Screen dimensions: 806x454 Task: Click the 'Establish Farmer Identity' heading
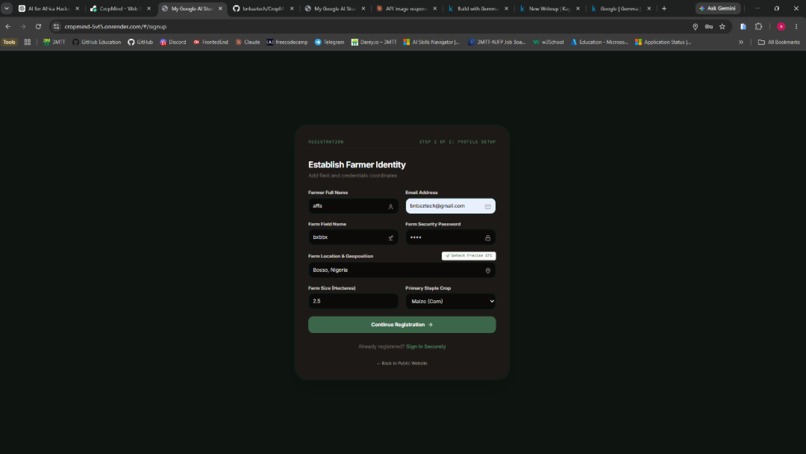pyautogui.click(x=357, y=165)
